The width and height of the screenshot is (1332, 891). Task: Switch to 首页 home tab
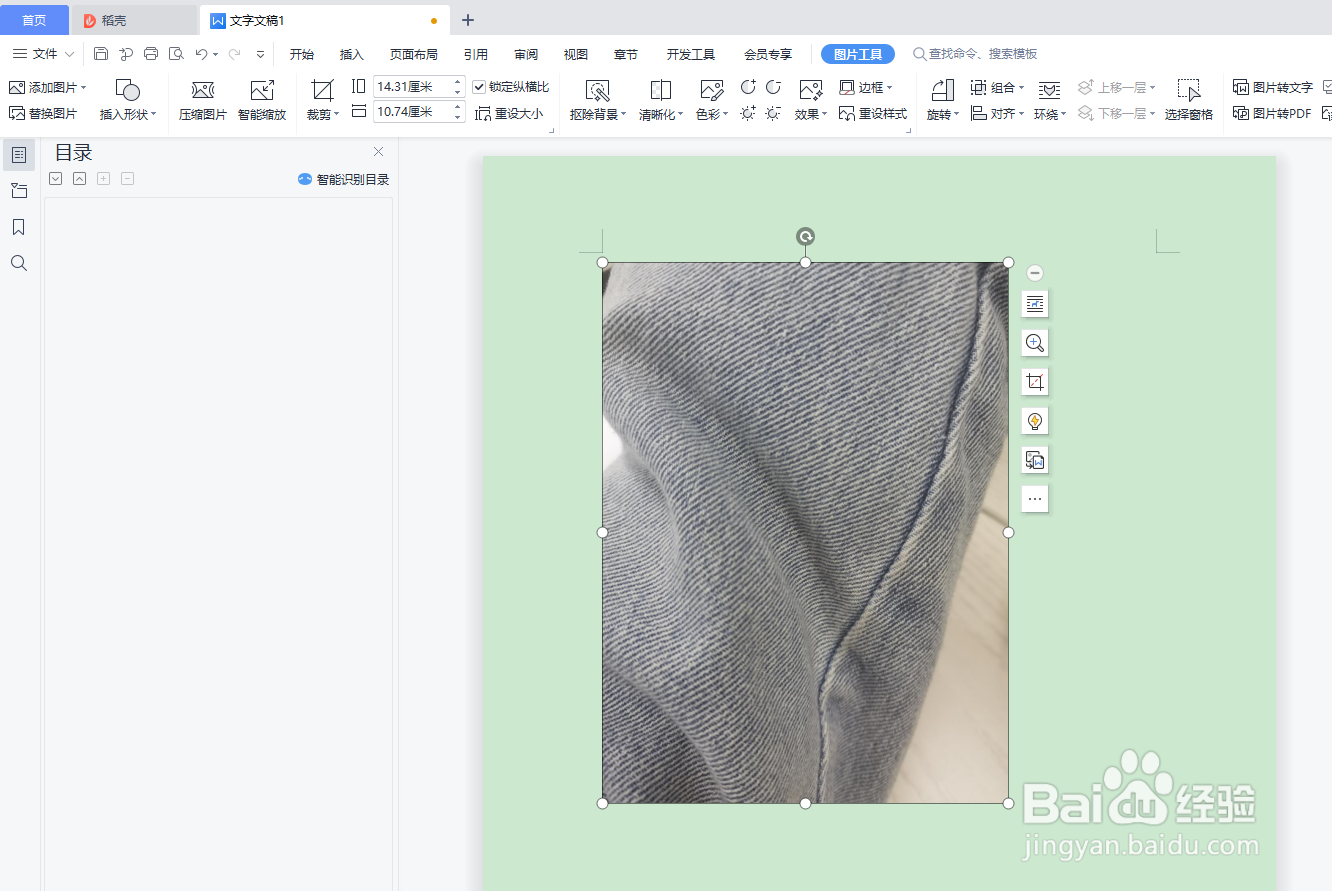coord(34,20)
